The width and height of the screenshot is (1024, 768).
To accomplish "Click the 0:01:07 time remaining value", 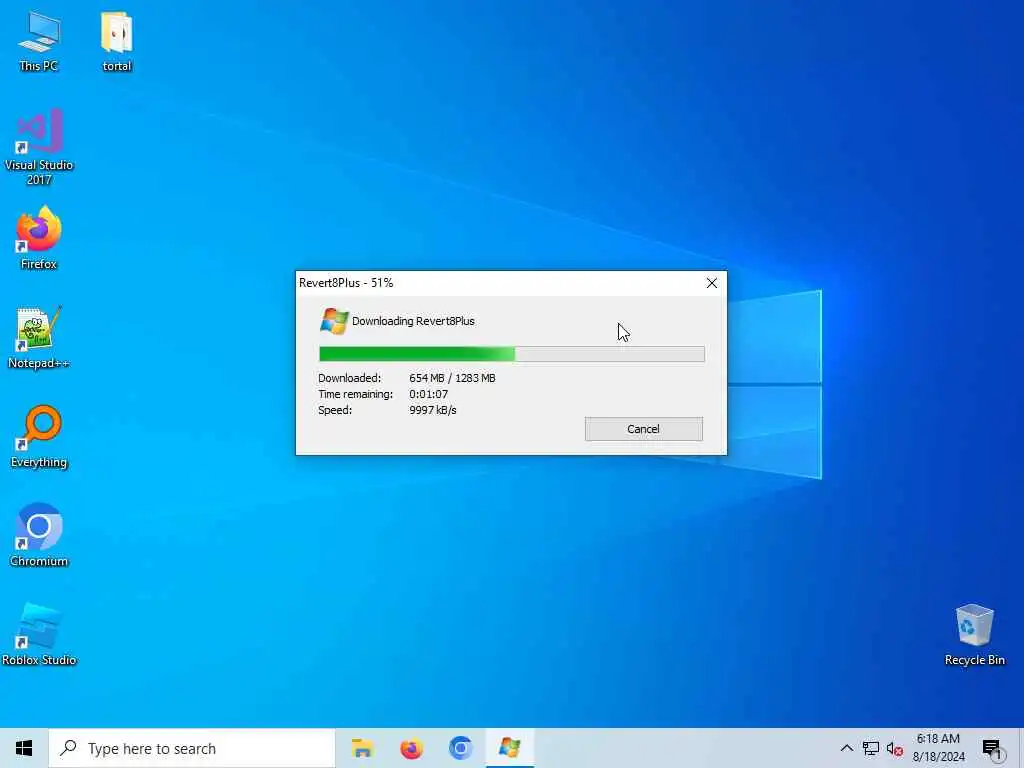I will 428,394.
